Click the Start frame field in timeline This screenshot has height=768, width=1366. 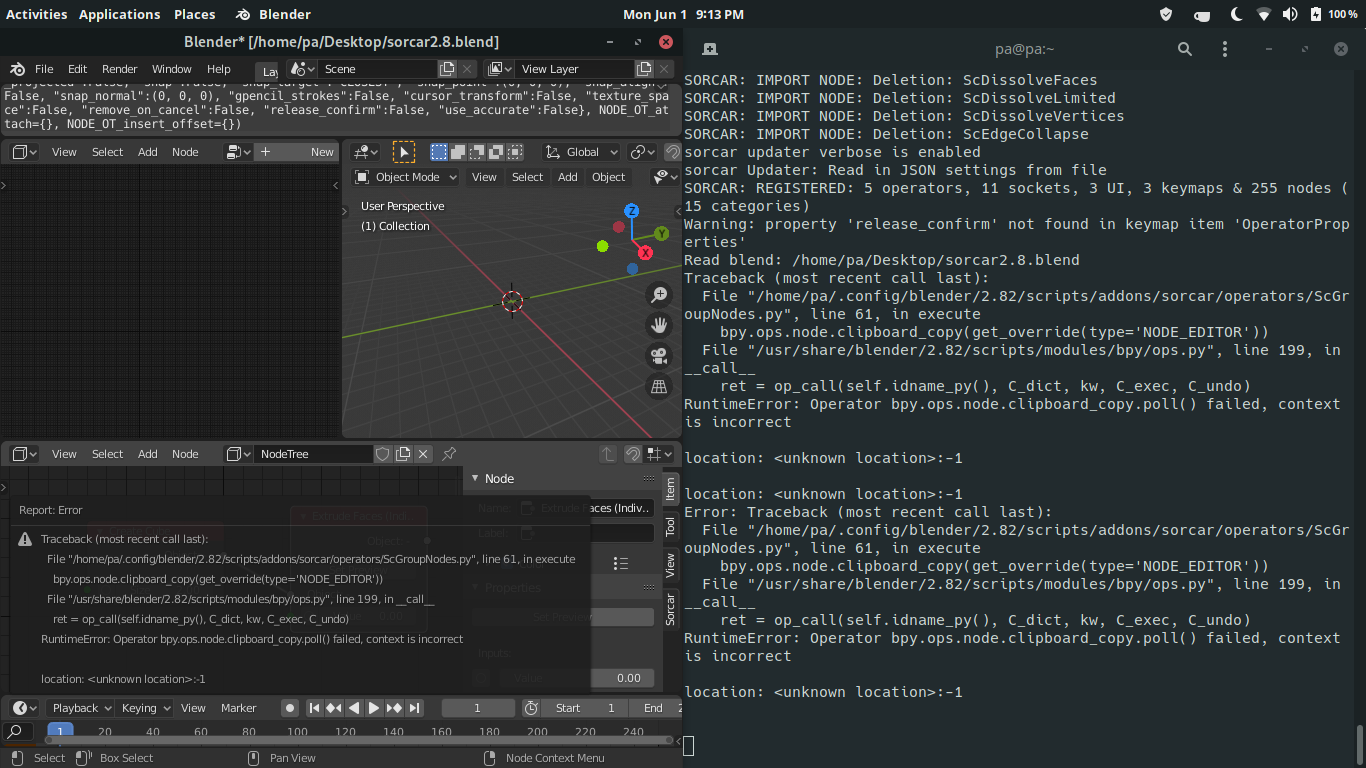584,708
